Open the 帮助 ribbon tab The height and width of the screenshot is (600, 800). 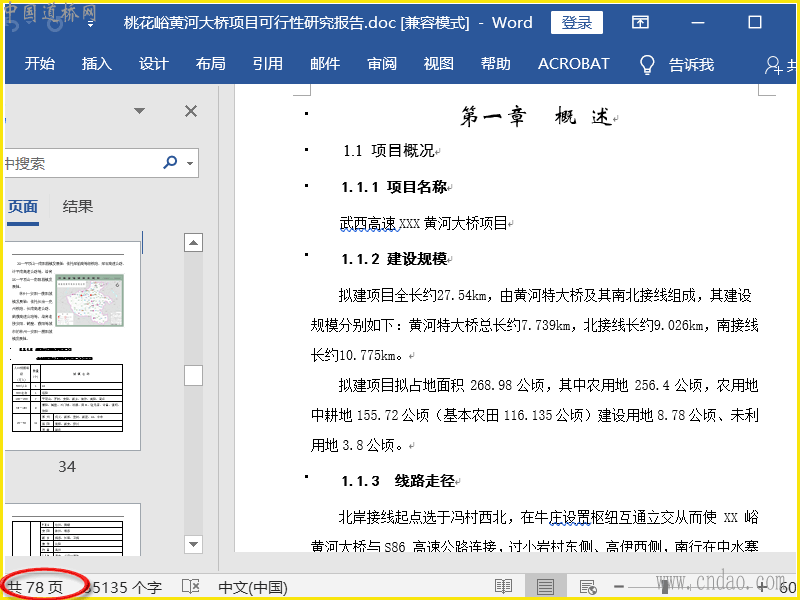click(x=496, y=64)
